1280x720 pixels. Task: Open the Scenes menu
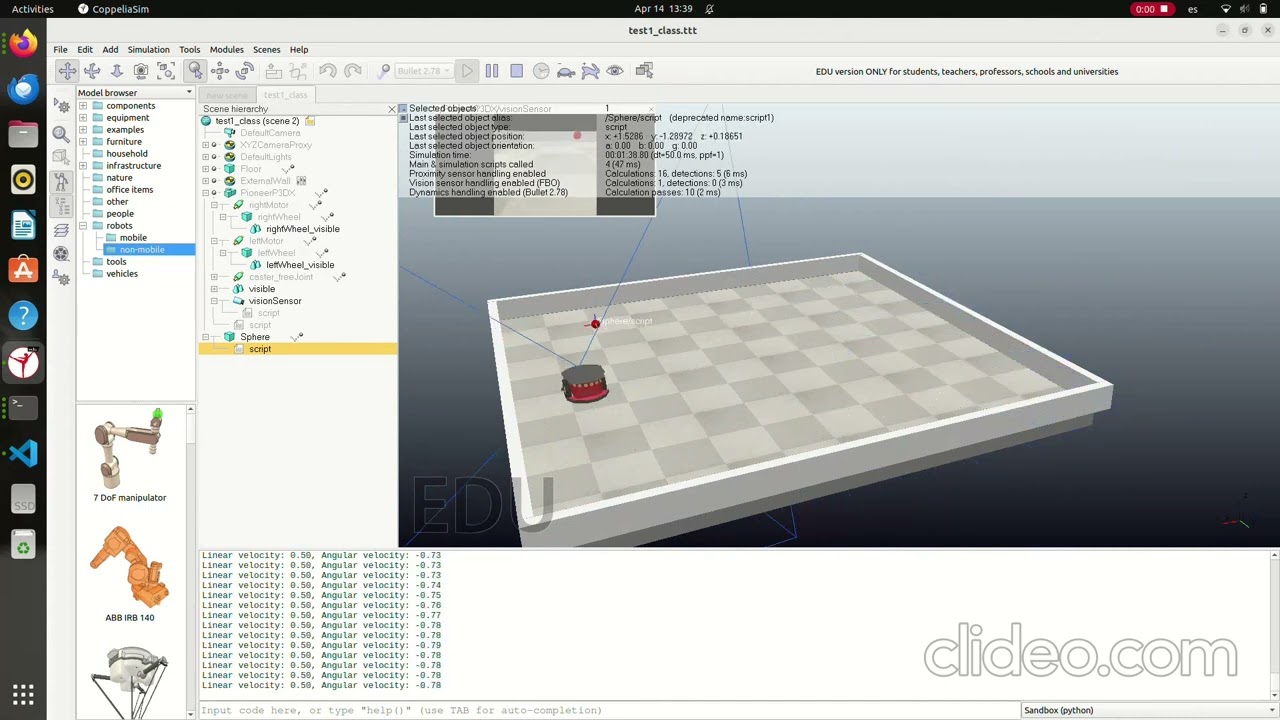[x=266, y=49]
